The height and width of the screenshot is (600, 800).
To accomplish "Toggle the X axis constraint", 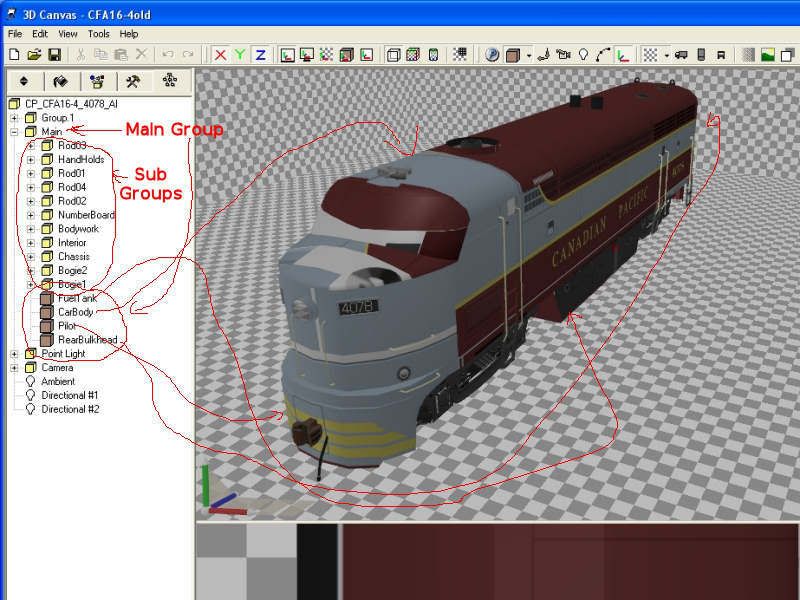I will [x=220, y=54].
